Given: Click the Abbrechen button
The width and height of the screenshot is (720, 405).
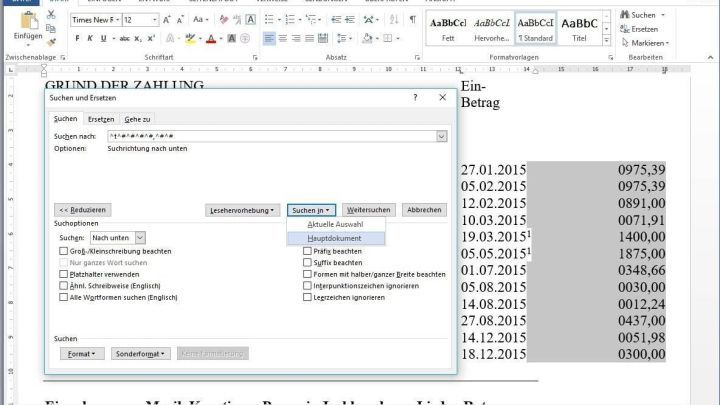Looking at the screenshot, I should tap(424, 210).
